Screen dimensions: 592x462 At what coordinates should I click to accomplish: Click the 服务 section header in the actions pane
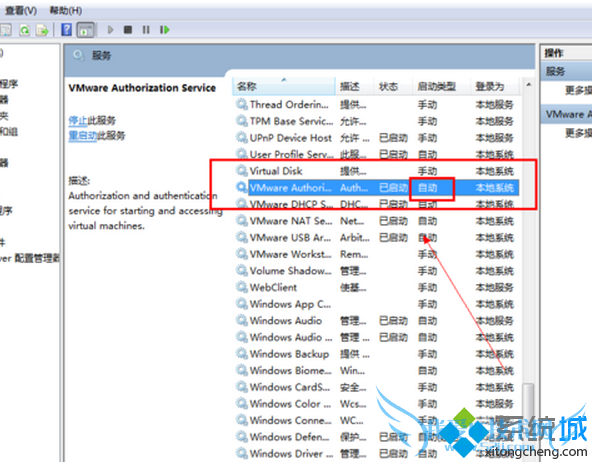click(566, 71)
